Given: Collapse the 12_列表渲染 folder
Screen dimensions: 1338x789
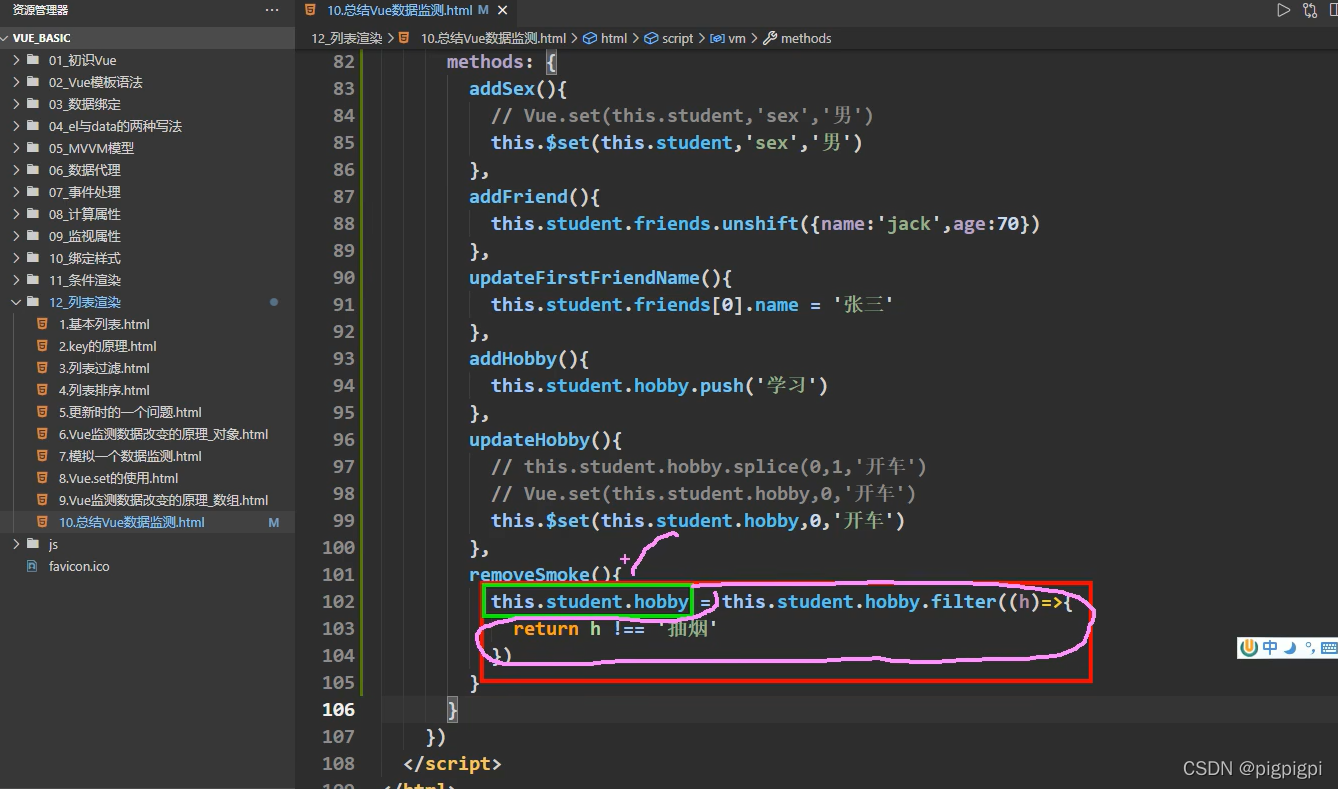Looking at the screenshot, I should 148,302.
